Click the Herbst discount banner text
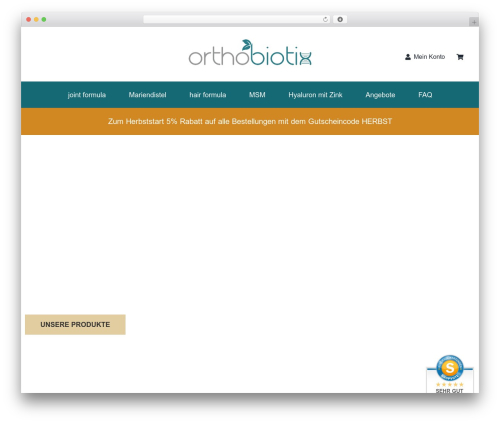 (x=250, y=121)
